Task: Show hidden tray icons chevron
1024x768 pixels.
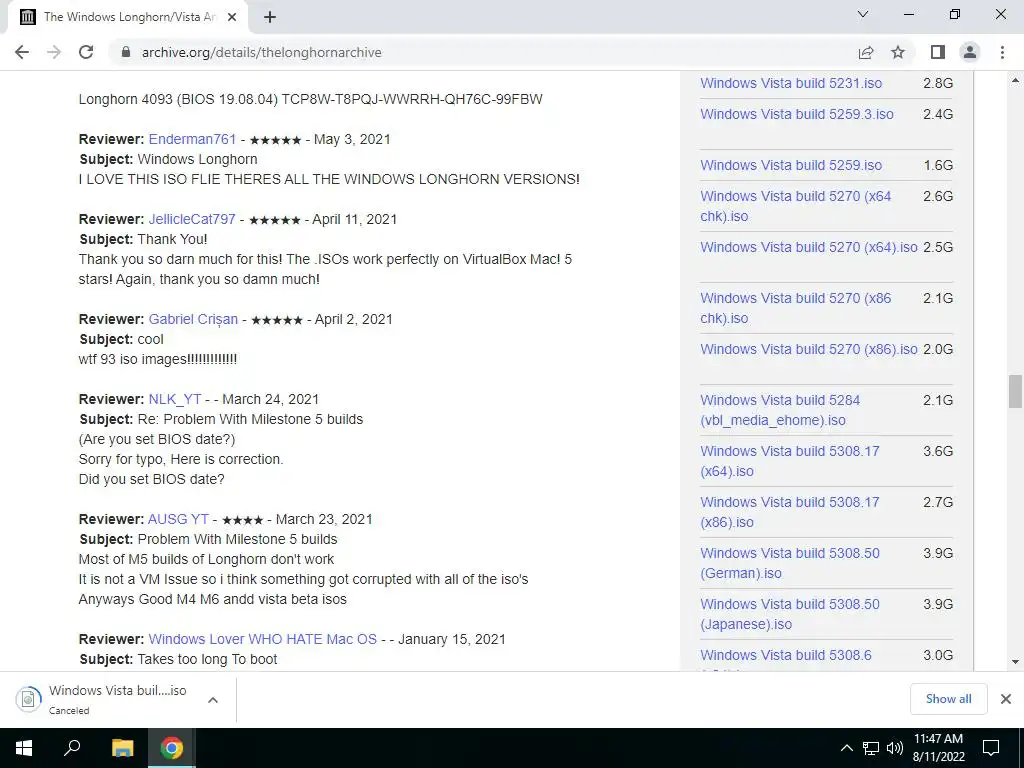Action: (x=846, y=748)
